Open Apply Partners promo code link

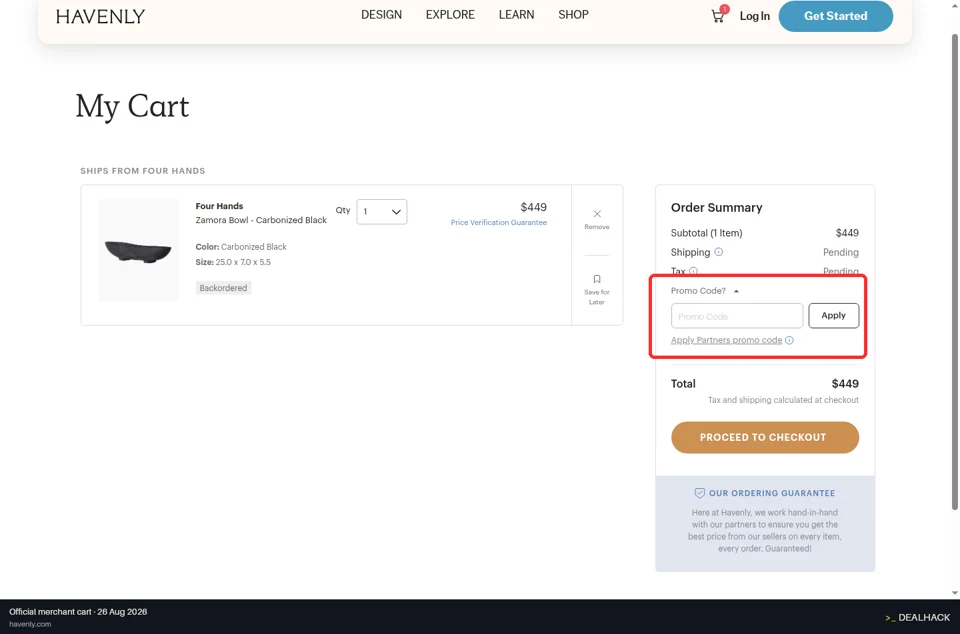726,340
